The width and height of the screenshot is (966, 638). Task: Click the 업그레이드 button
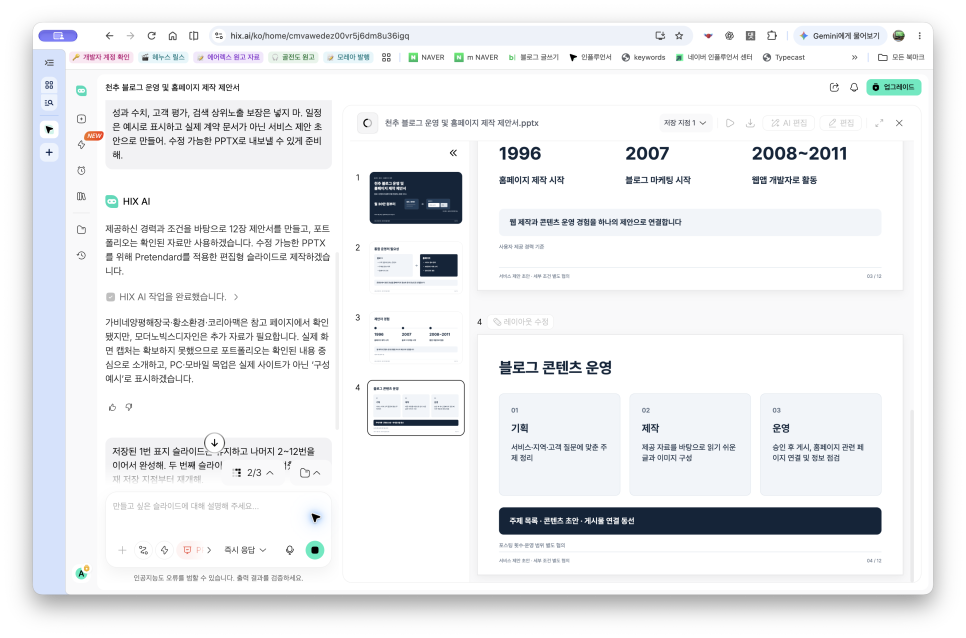(893, 87)
